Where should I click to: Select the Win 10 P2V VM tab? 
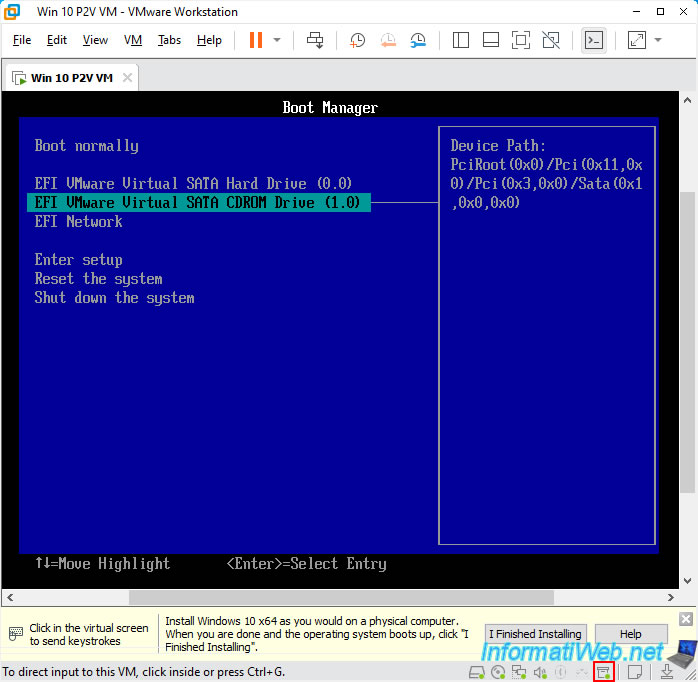point(72,78)
